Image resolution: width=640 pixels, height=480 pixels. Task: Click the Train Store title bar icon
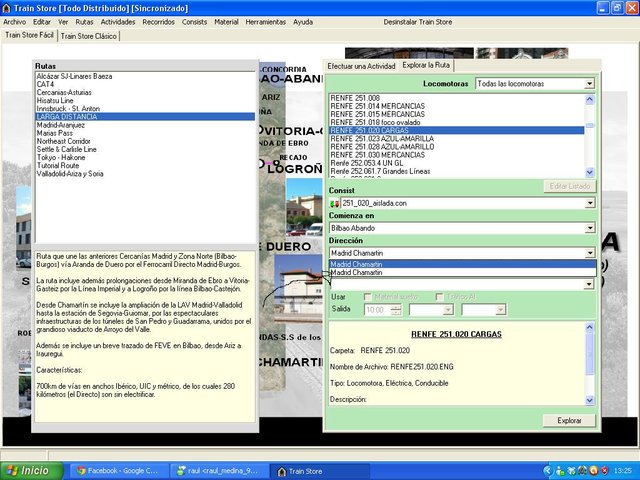7,7
